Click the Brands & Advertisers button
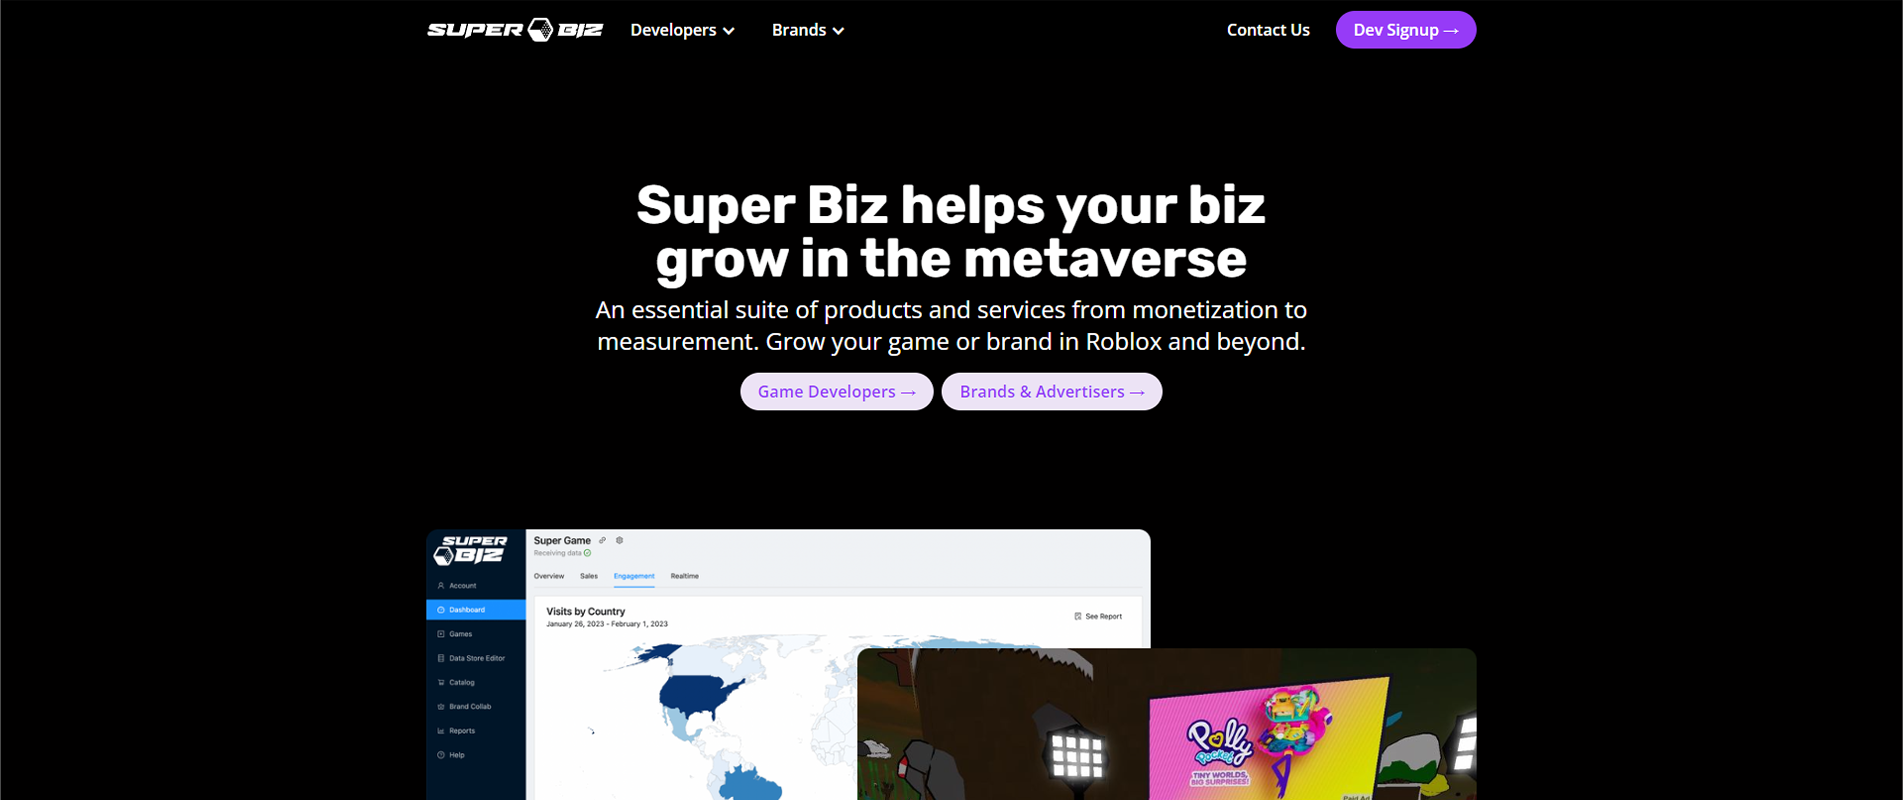The image size is (1903, 800). [1052, 392]
